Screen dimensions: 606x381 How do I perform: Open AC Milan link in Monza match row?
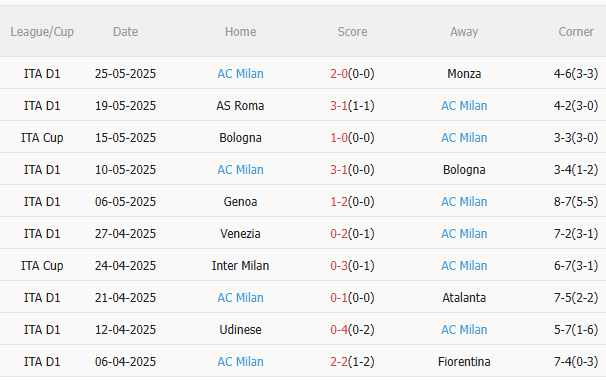tap(240, 73)
